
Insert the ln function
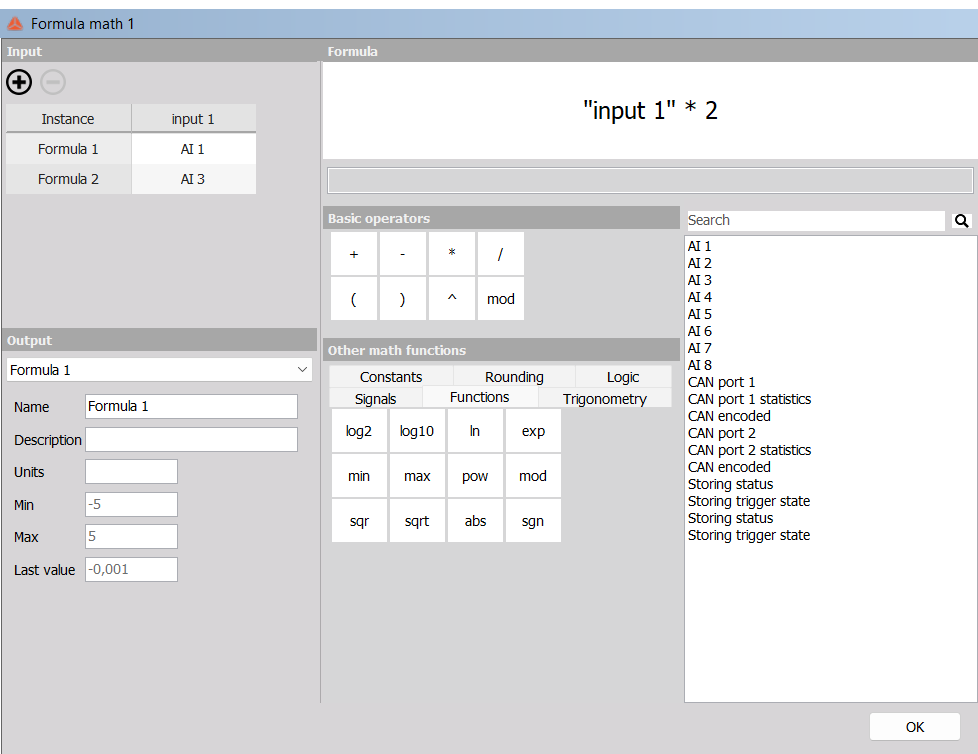(x=475, y=431)
